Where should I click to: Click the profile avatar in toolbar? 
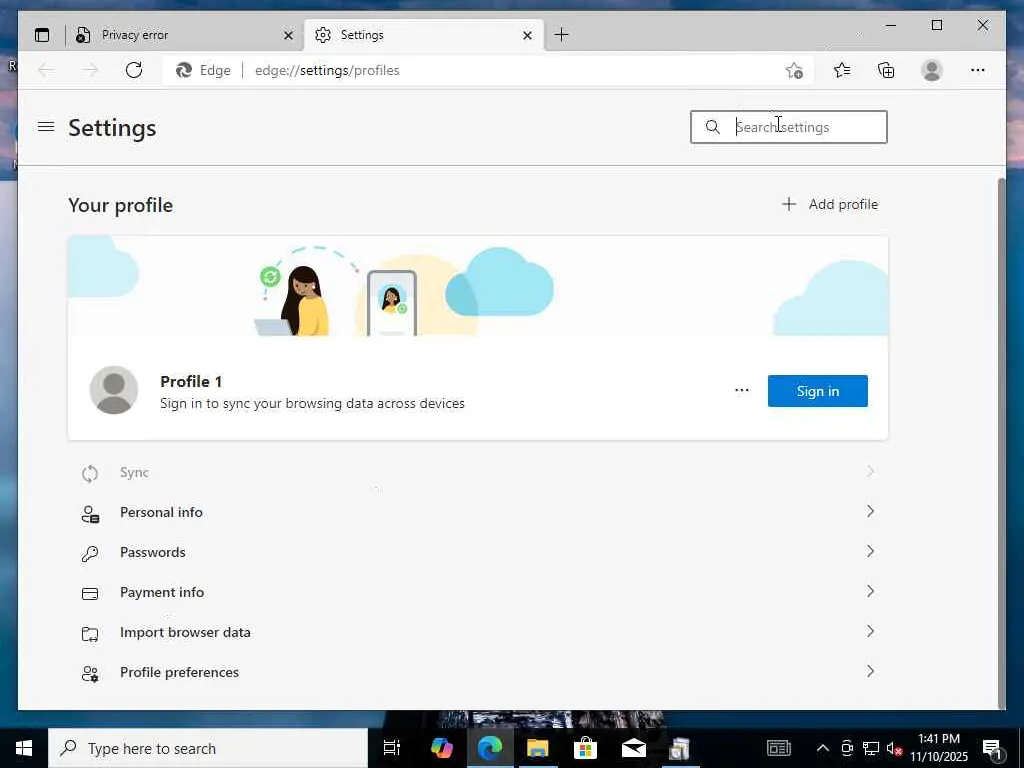[x=932, y=71]
